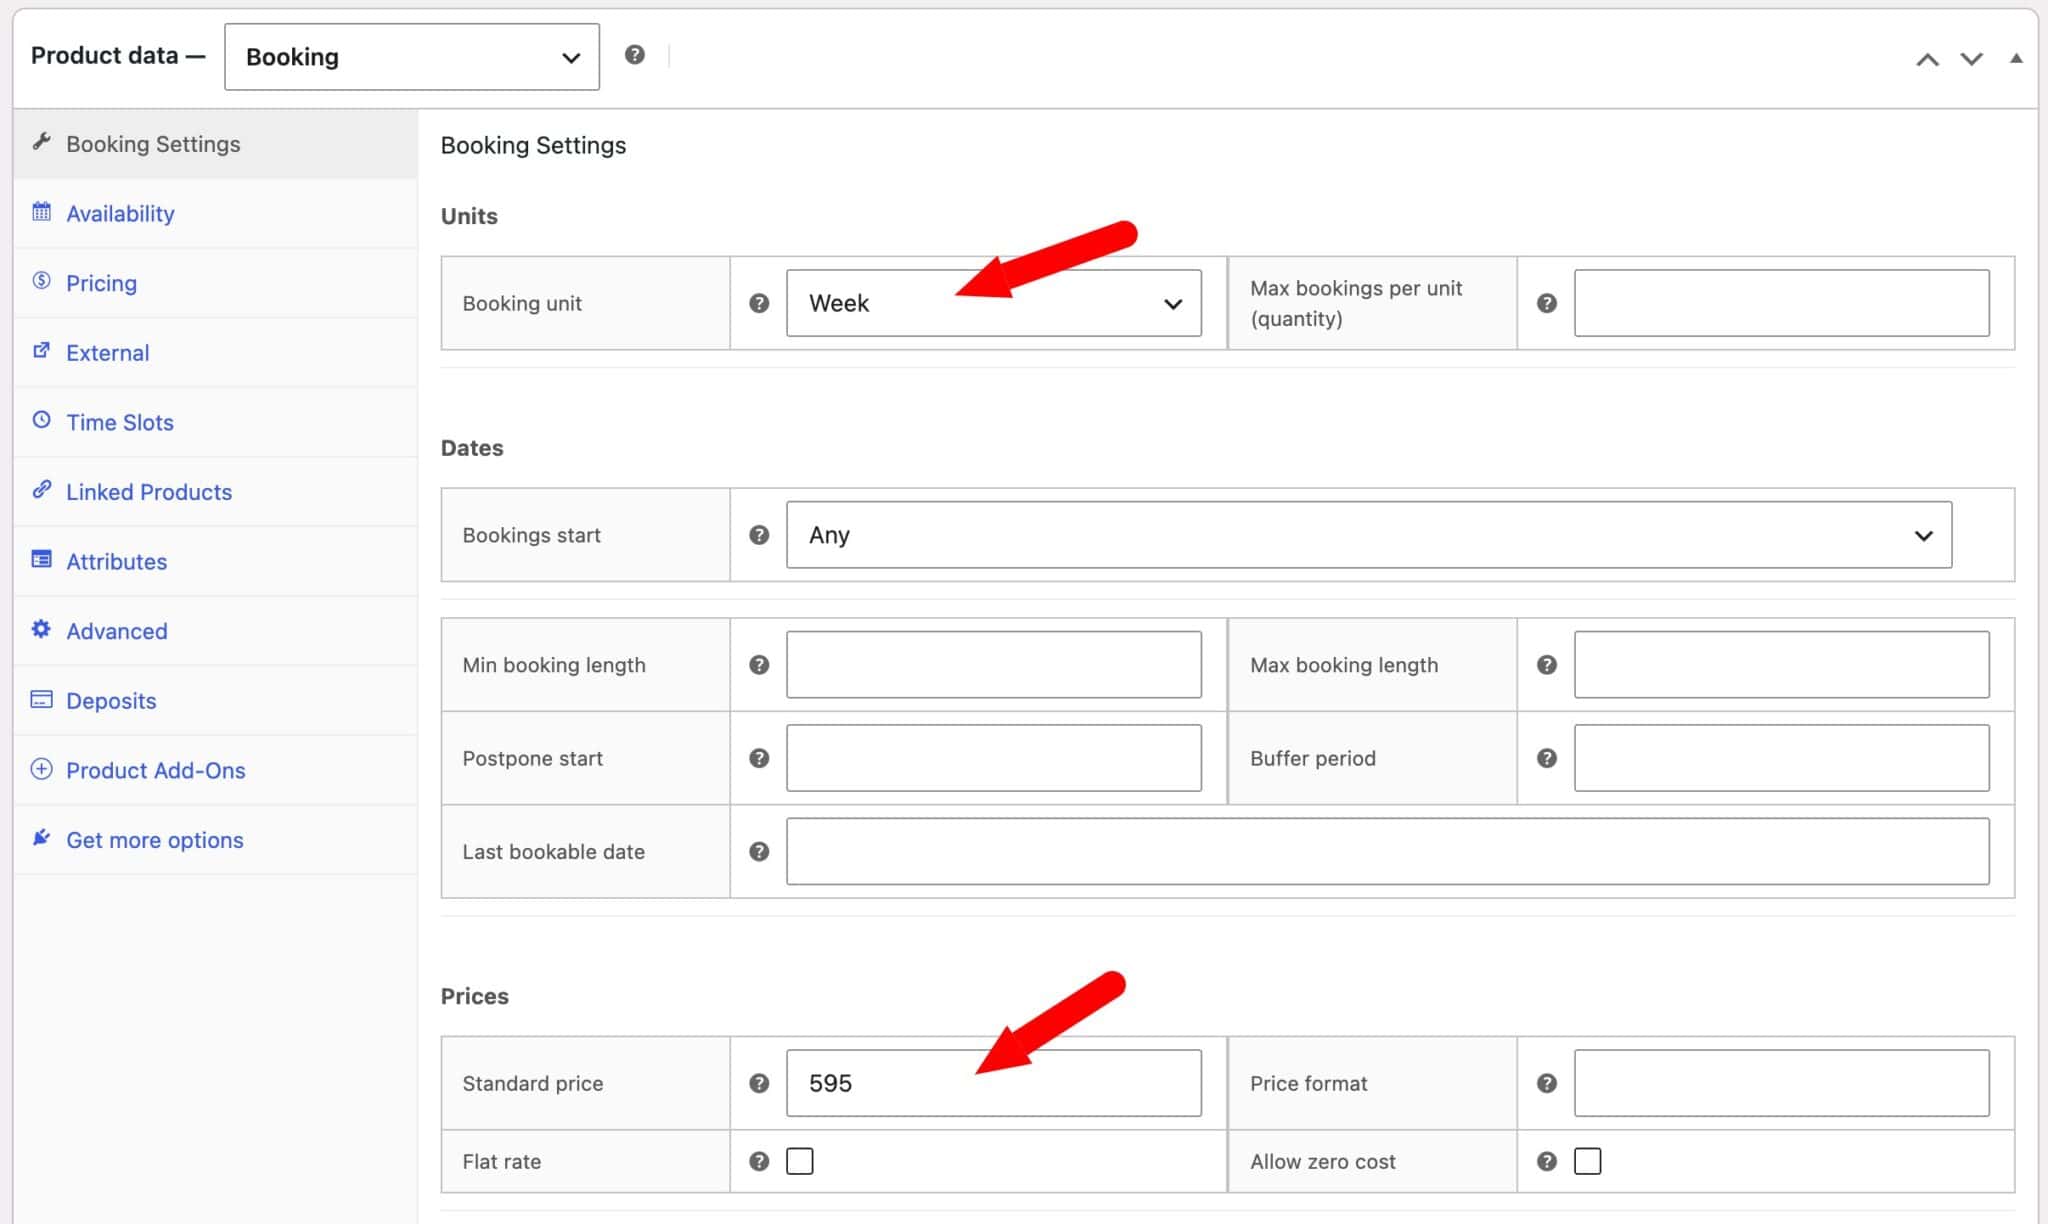The height and width of the screenshot is (1224, 2048).
Task: Click the Postpone start help icon
Action: click(x=759, y=758)
